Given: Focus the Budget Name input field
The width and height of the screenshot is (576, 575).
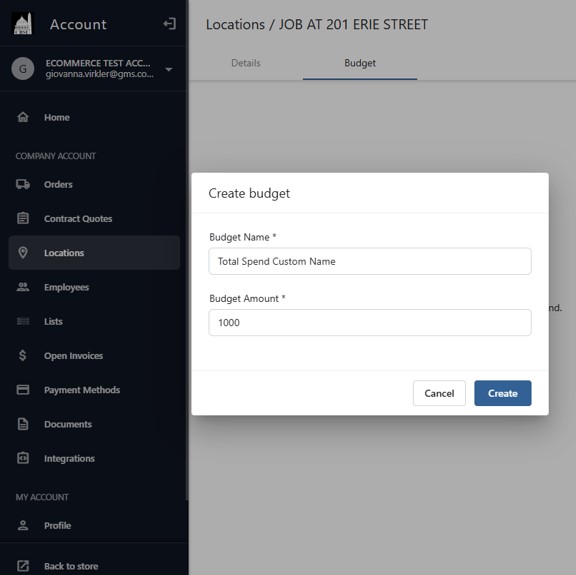Looking at the screenshot, I should [x=370, y=261].
